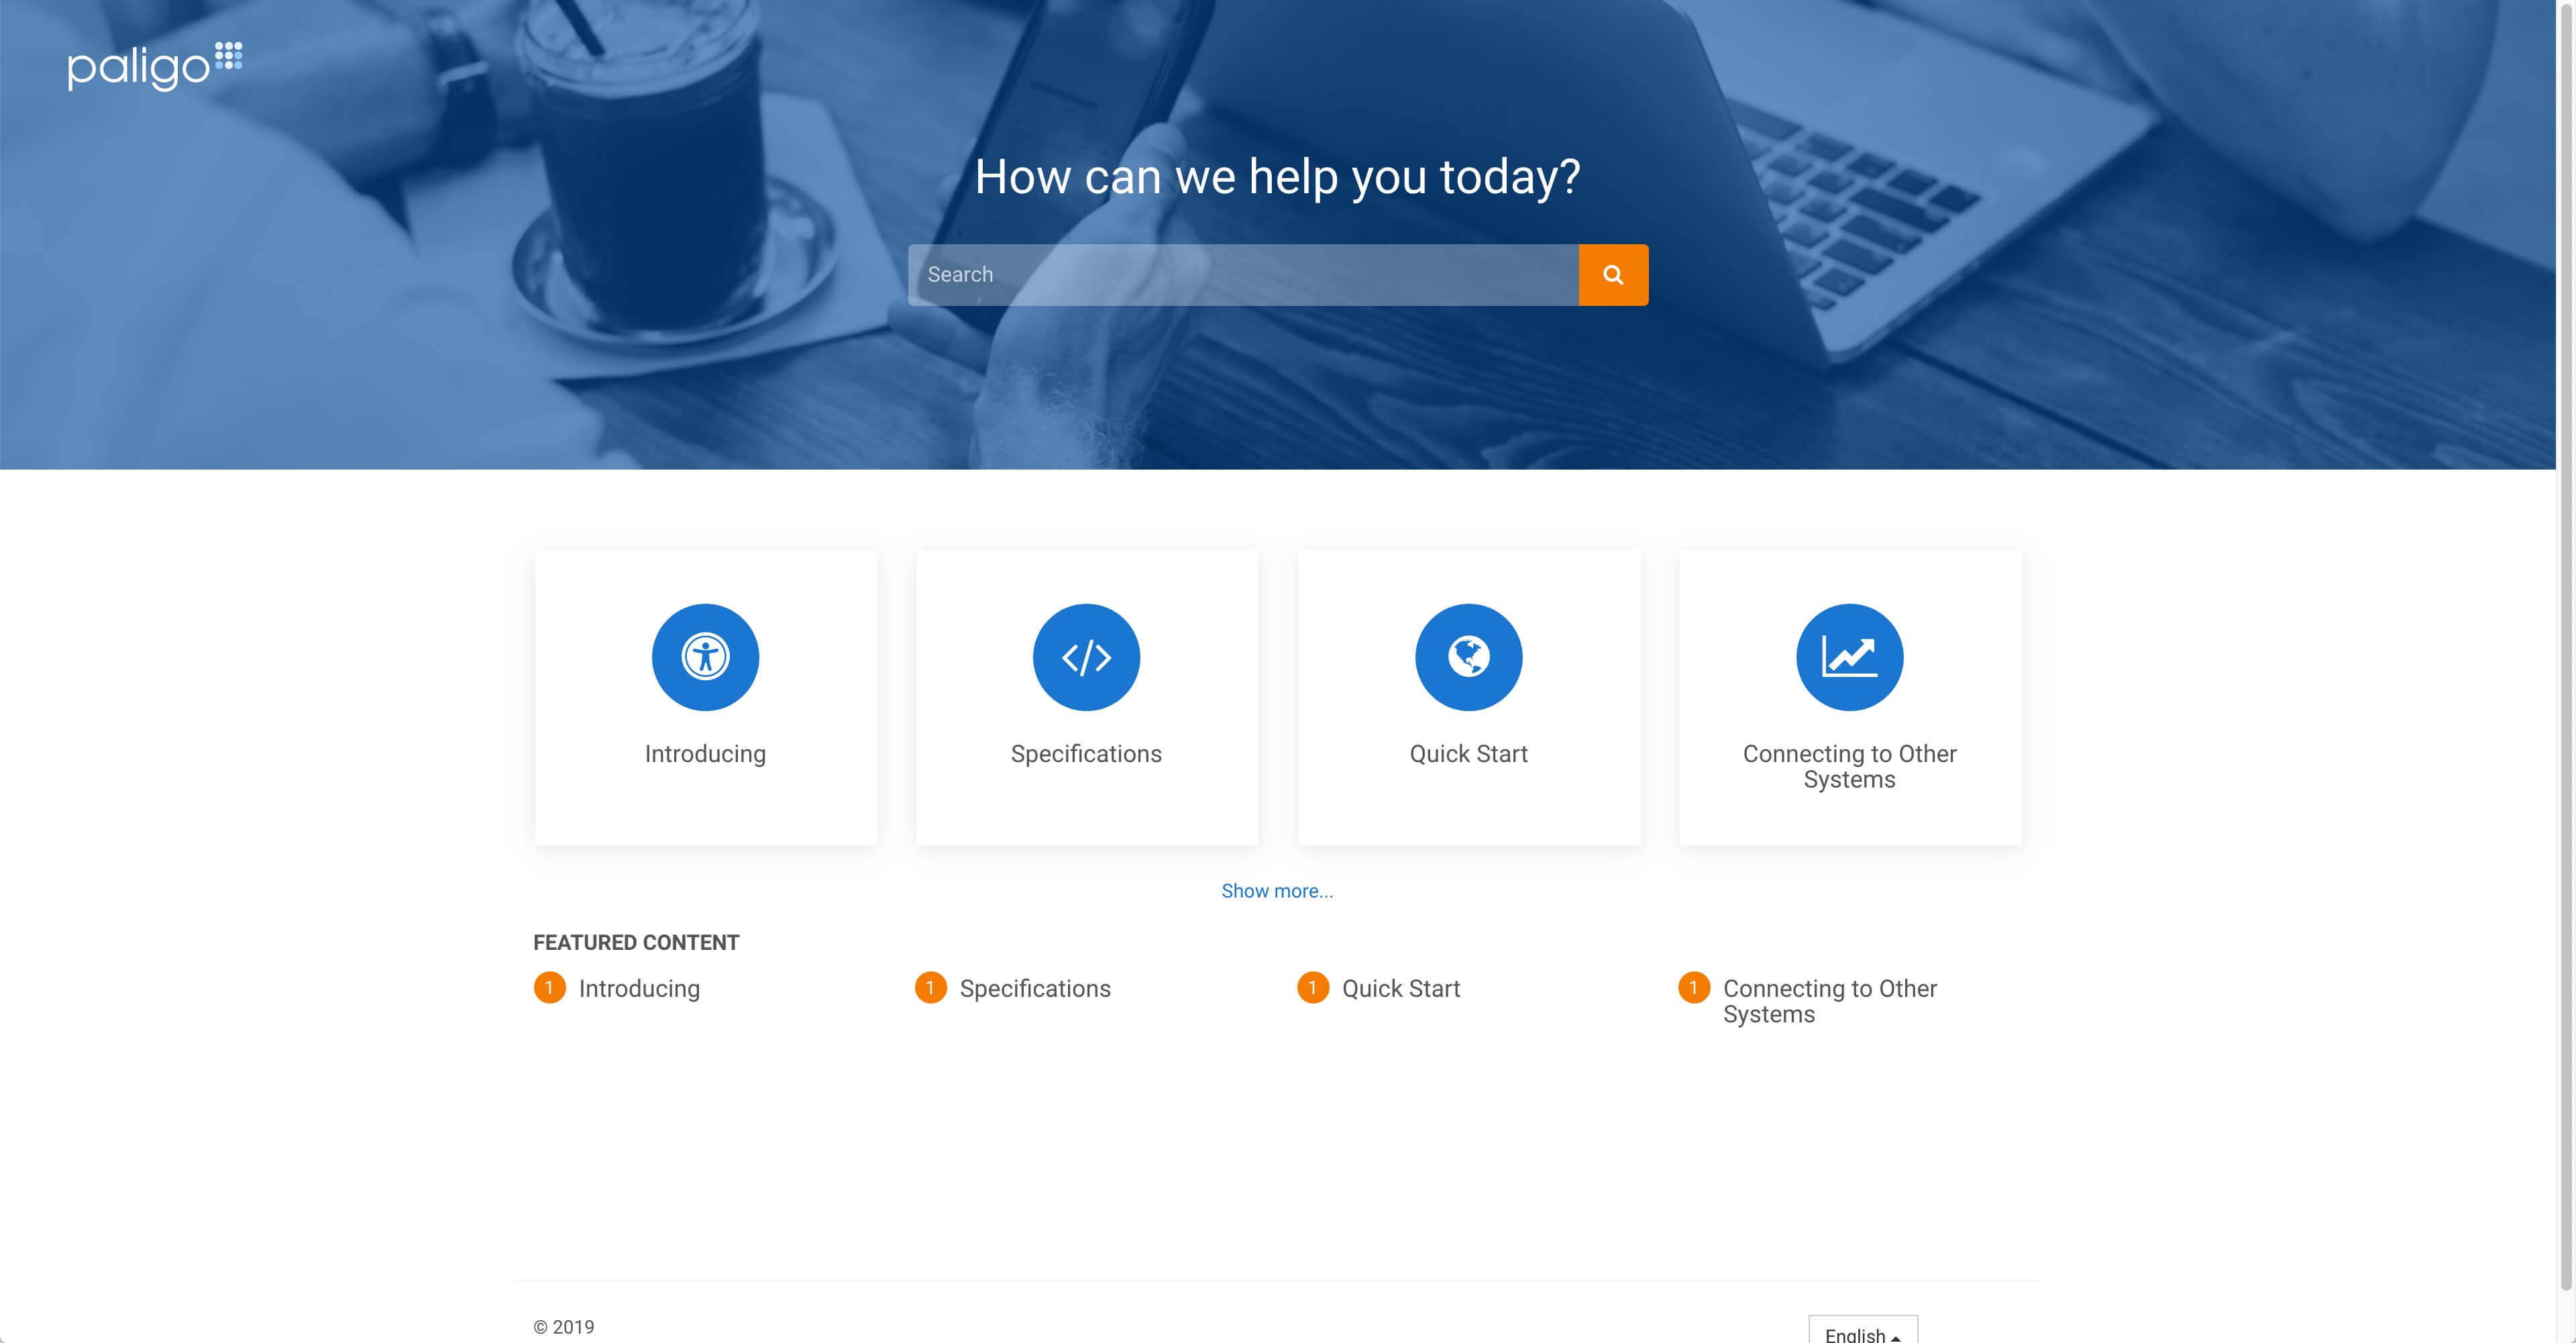Viewport: 2576px width, 1343px height.
Task: Click the Quick Start globe icon
Action: click(1467, 656)
